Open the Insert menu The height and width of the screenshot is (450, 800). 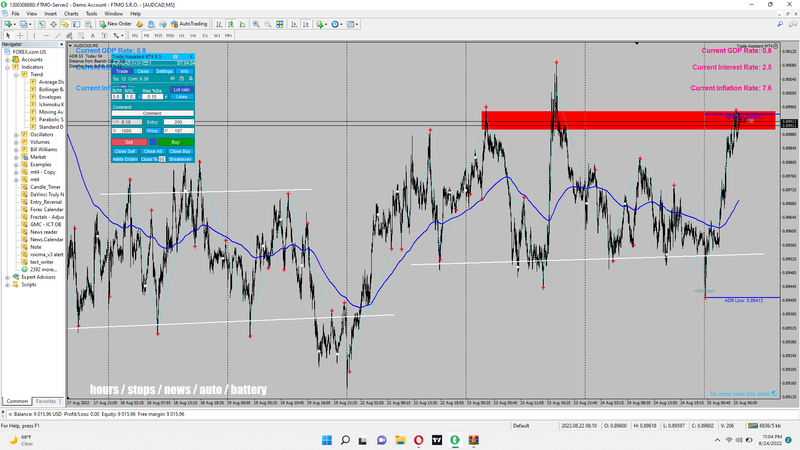coord(51,14)
